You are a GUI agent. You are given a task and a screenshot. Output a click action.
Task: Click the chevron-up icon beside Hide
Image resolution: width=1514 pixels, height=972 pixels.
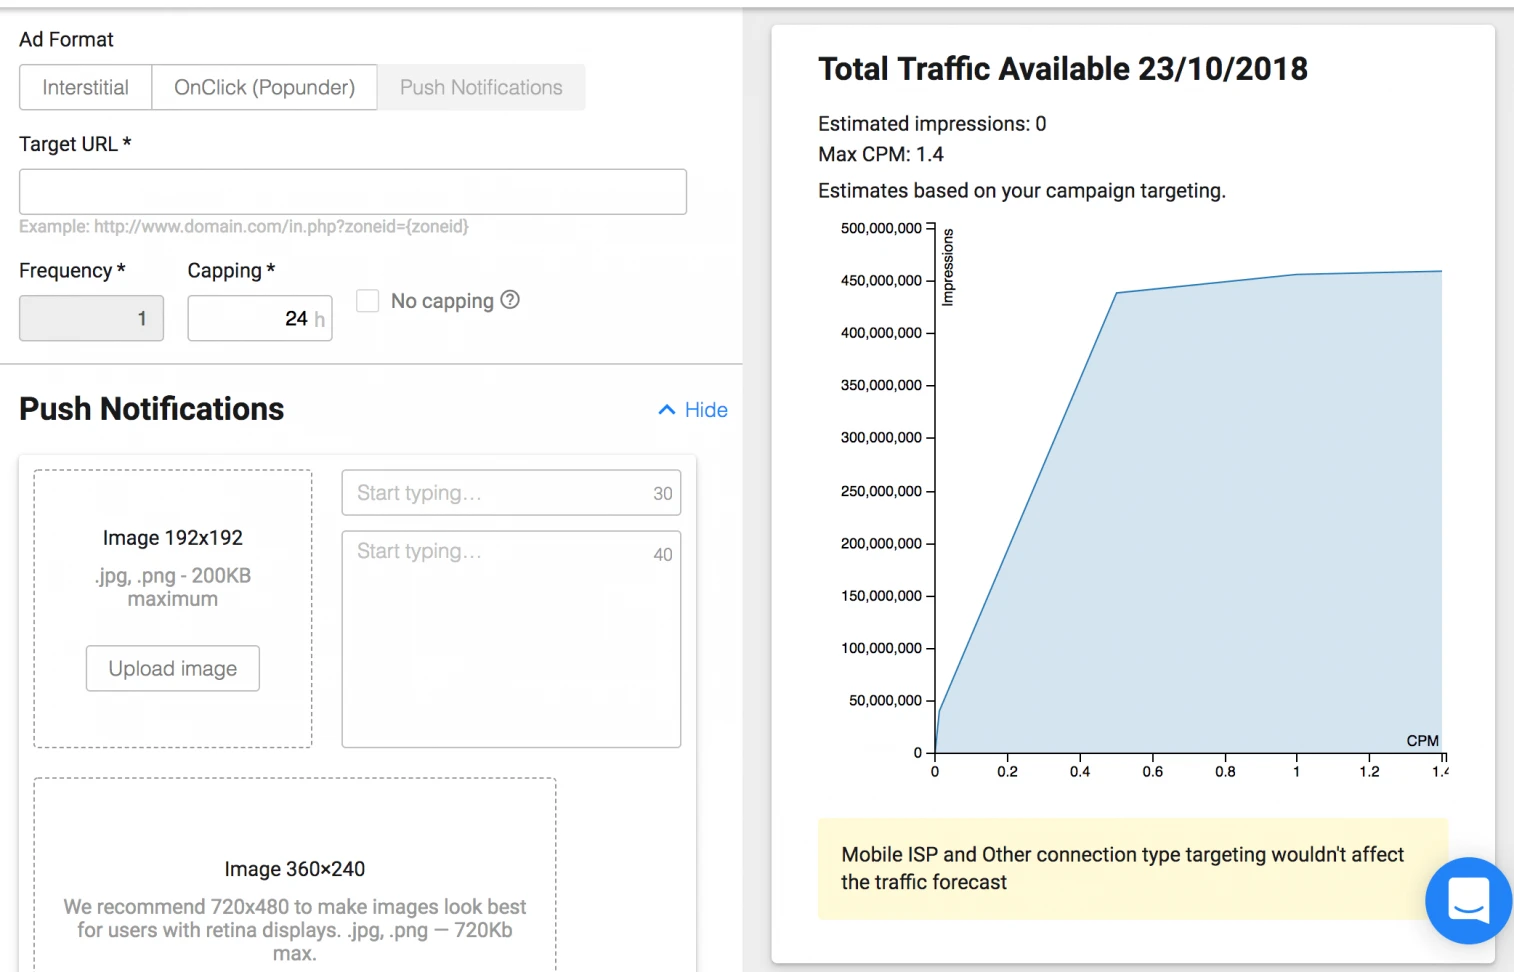coord(667,410)
